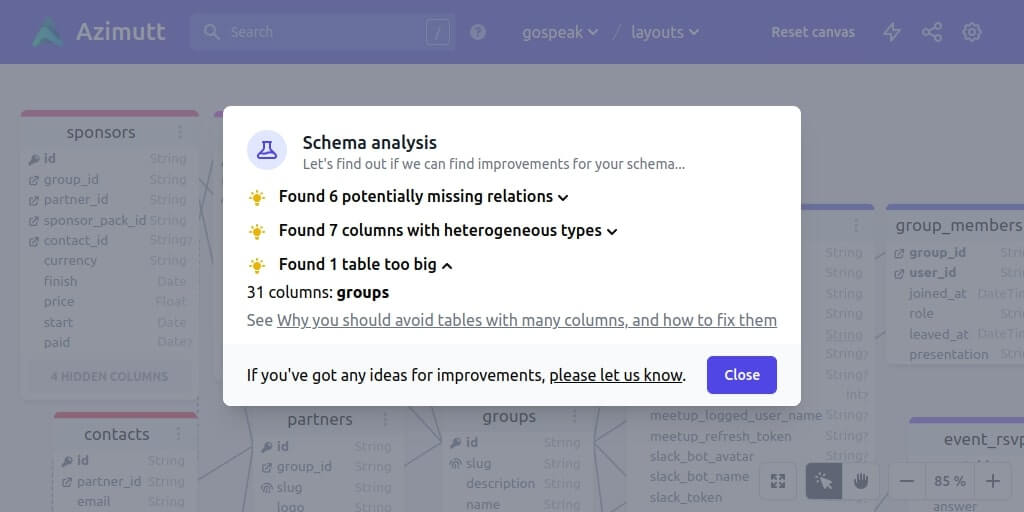
Task: Close the Schema analysis dialog
Action: point(741,375)
